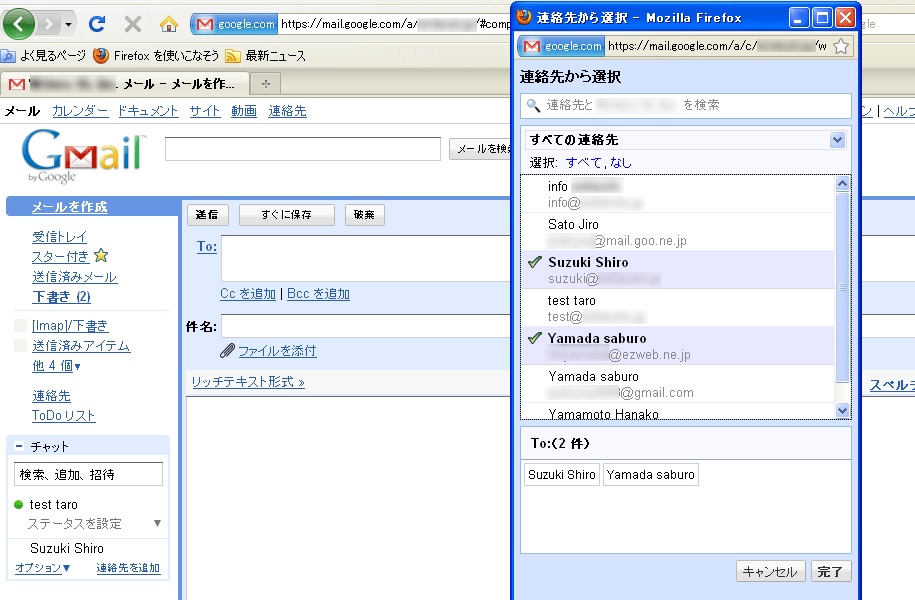The width and height of the screenshot is (915, 600).
Task: Click the yellow star icon beside スター付き
Action: point(101,255)
